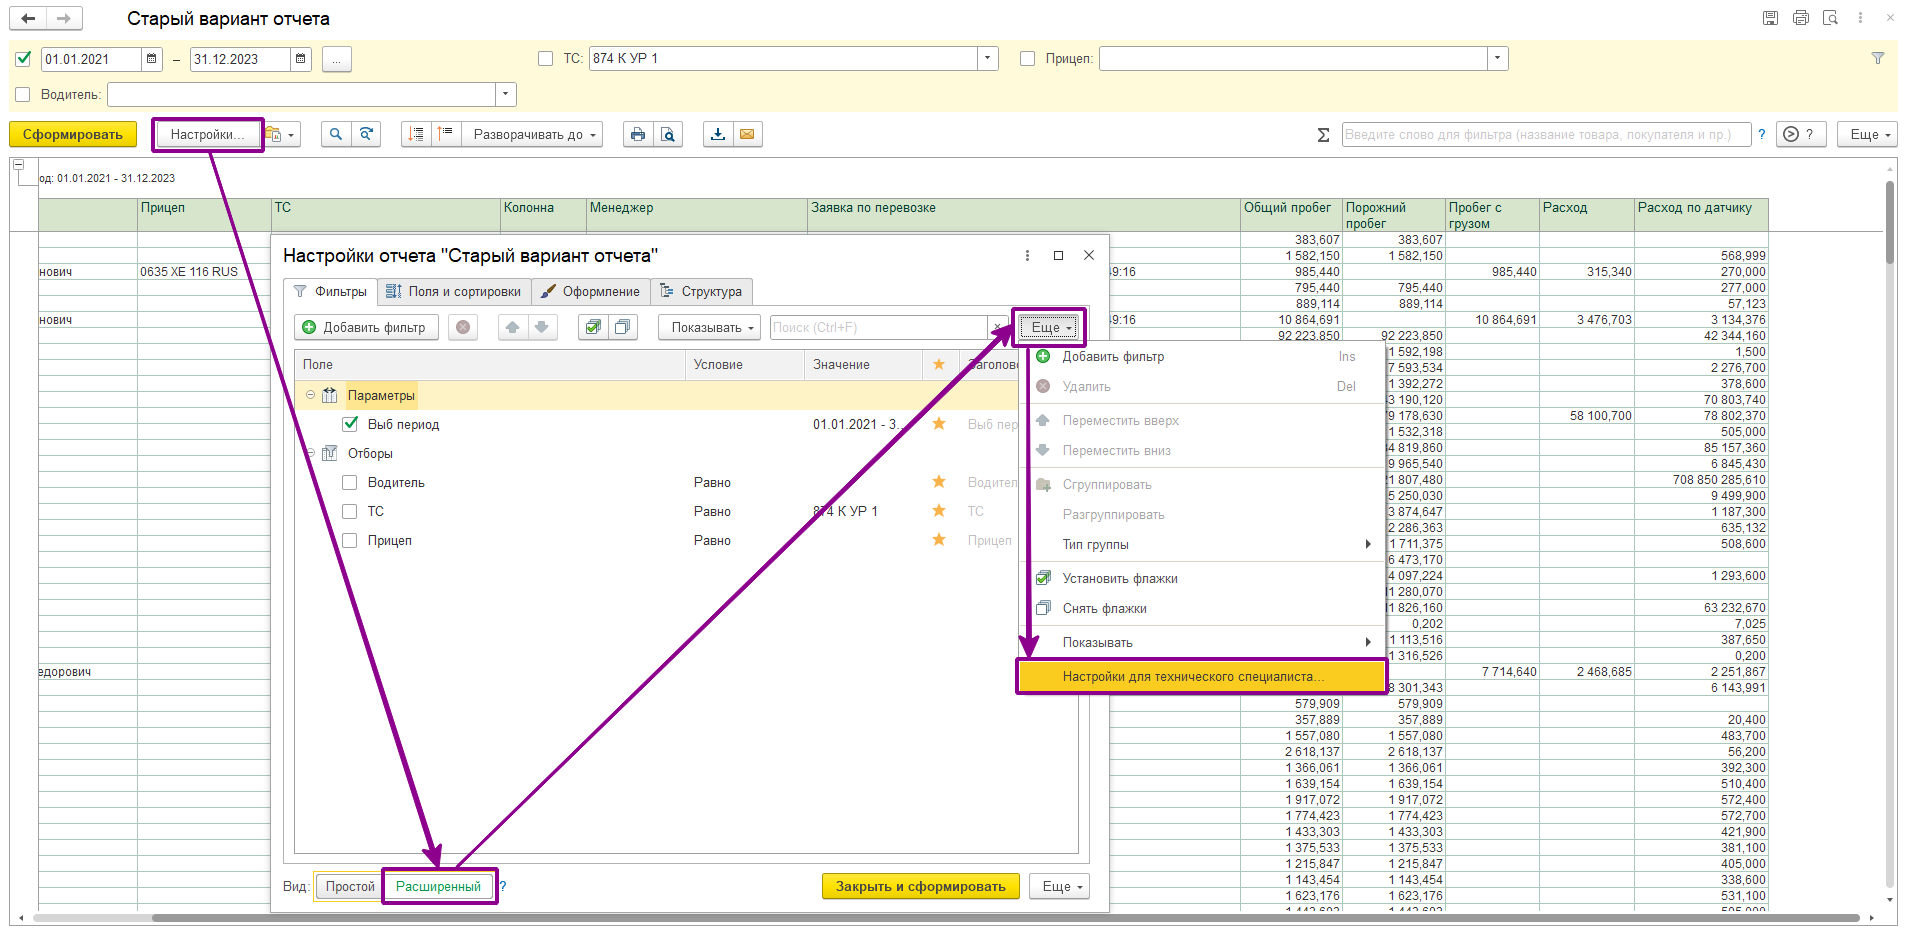This screenshot has height=934, width=1914.
Task: Open the Прицеп field dropdown arrow
Action: [1497, 58]
